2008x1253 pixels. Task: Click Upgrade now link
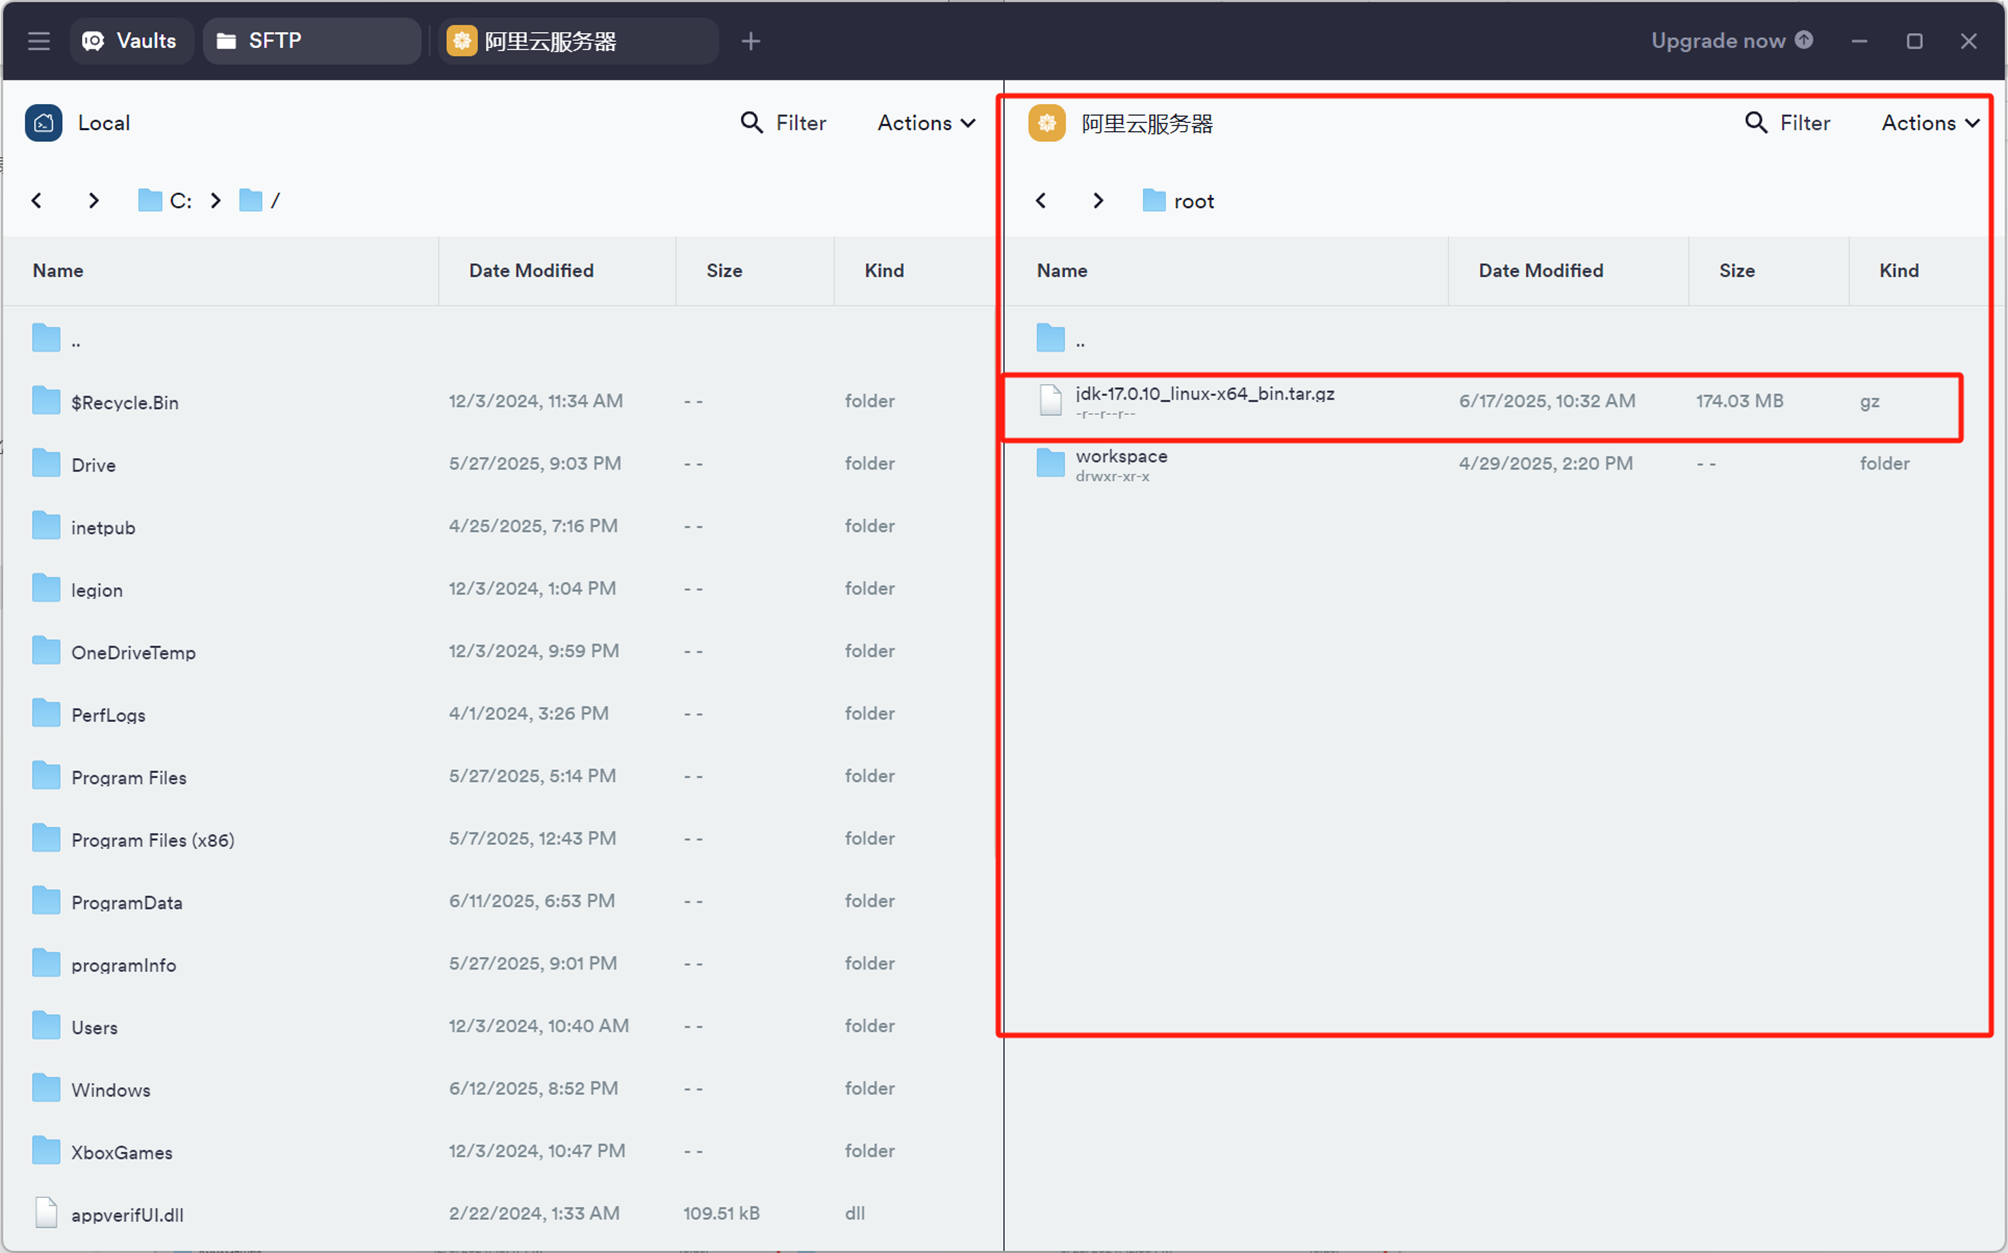tap(1730, 41)
